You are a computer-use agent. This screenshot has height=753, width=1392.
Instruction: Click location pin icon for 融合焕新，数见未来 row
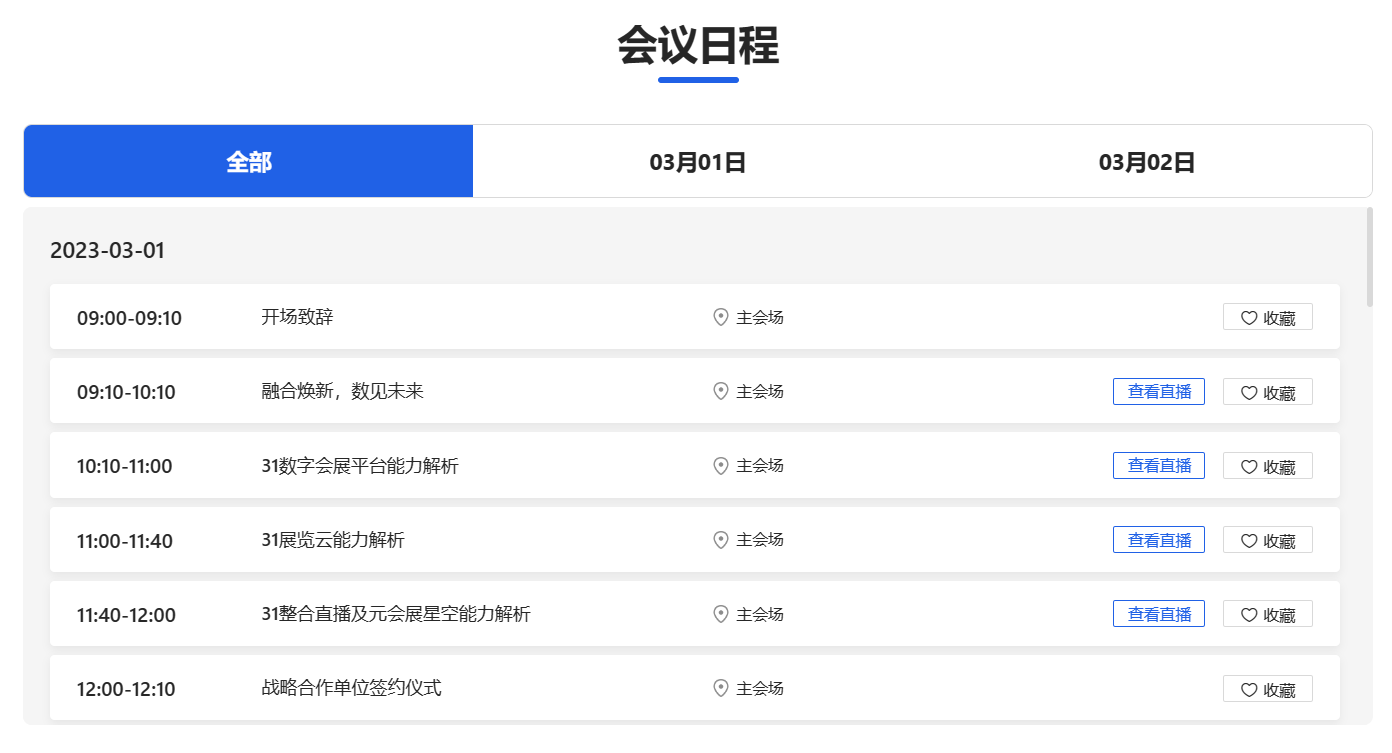pyautogui.click(x=720, y=391)
